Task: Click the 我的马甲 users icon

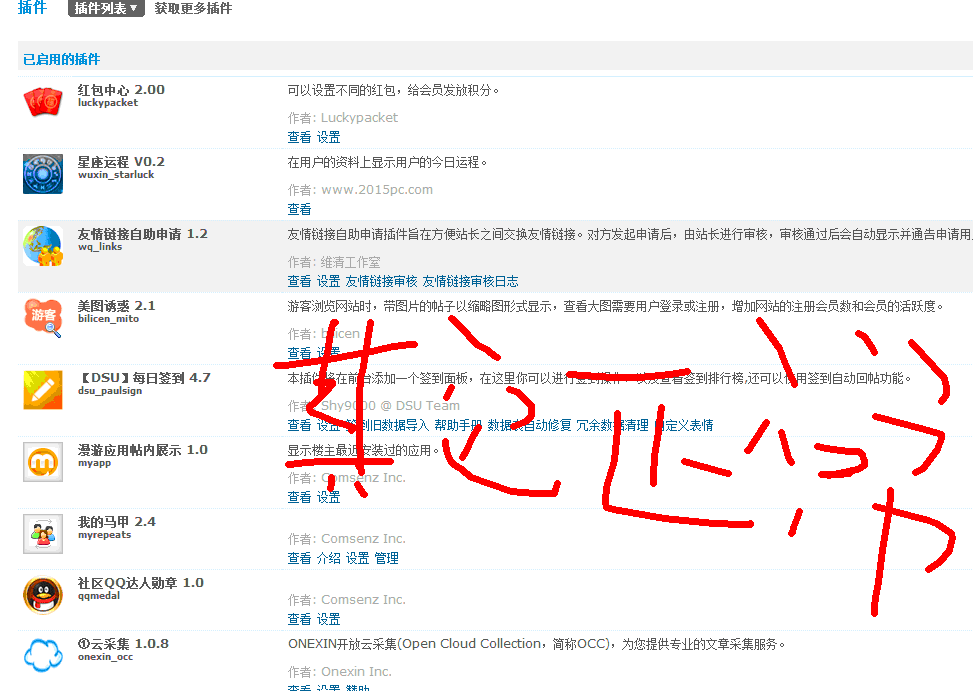Action: (43, 533)
